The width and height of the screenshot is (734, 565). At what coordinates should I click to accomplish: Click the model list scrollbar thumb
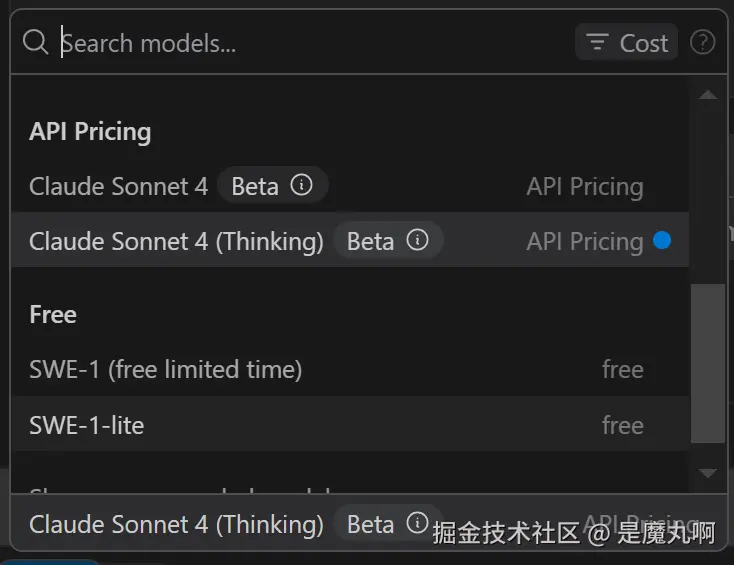[x=708, y=362]
